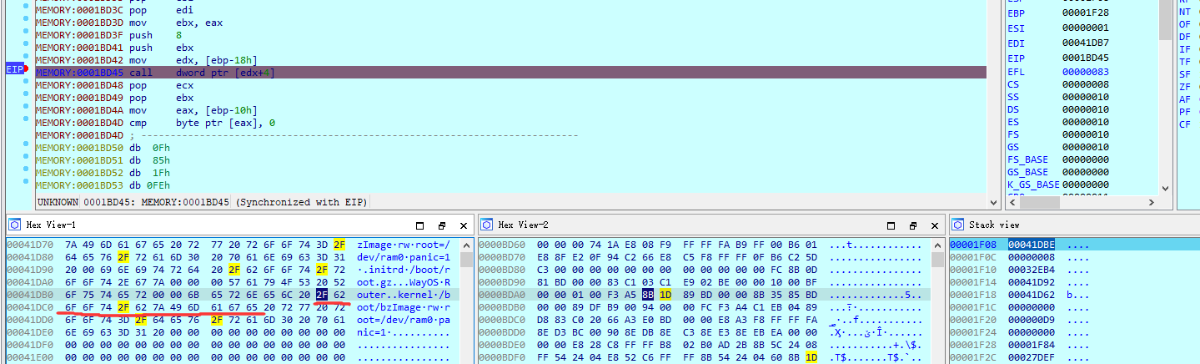Screen dimensions: 1200x364
Task: Maximize the Hex View-1 panel
Action: pos(421,226)
